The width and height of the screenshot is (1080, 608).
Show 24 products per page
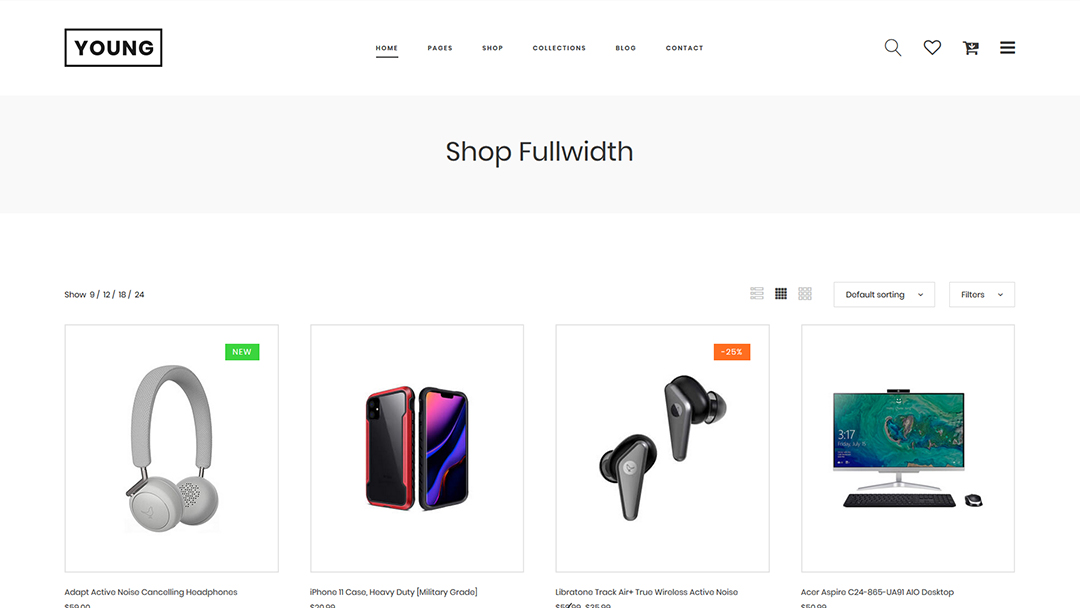pyautogui.click(x=139, y=295)
